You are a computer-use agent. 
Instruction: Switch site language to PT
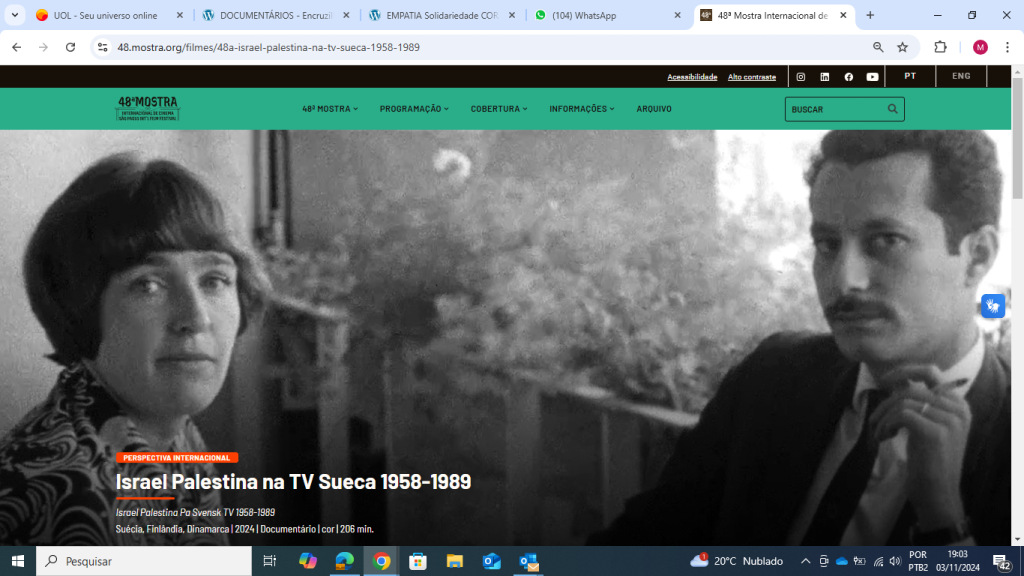point(910,77)
